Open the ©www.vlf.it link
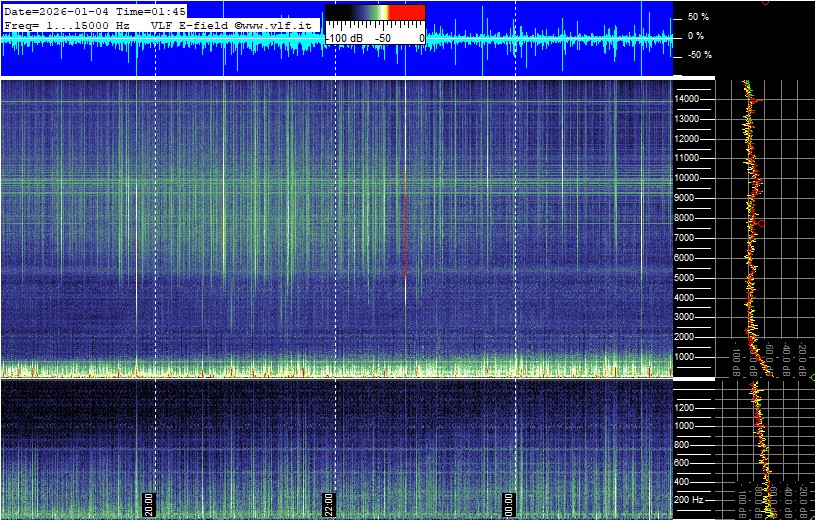The width and height of the screenshot is (816, 521). (x=273, y=25)
